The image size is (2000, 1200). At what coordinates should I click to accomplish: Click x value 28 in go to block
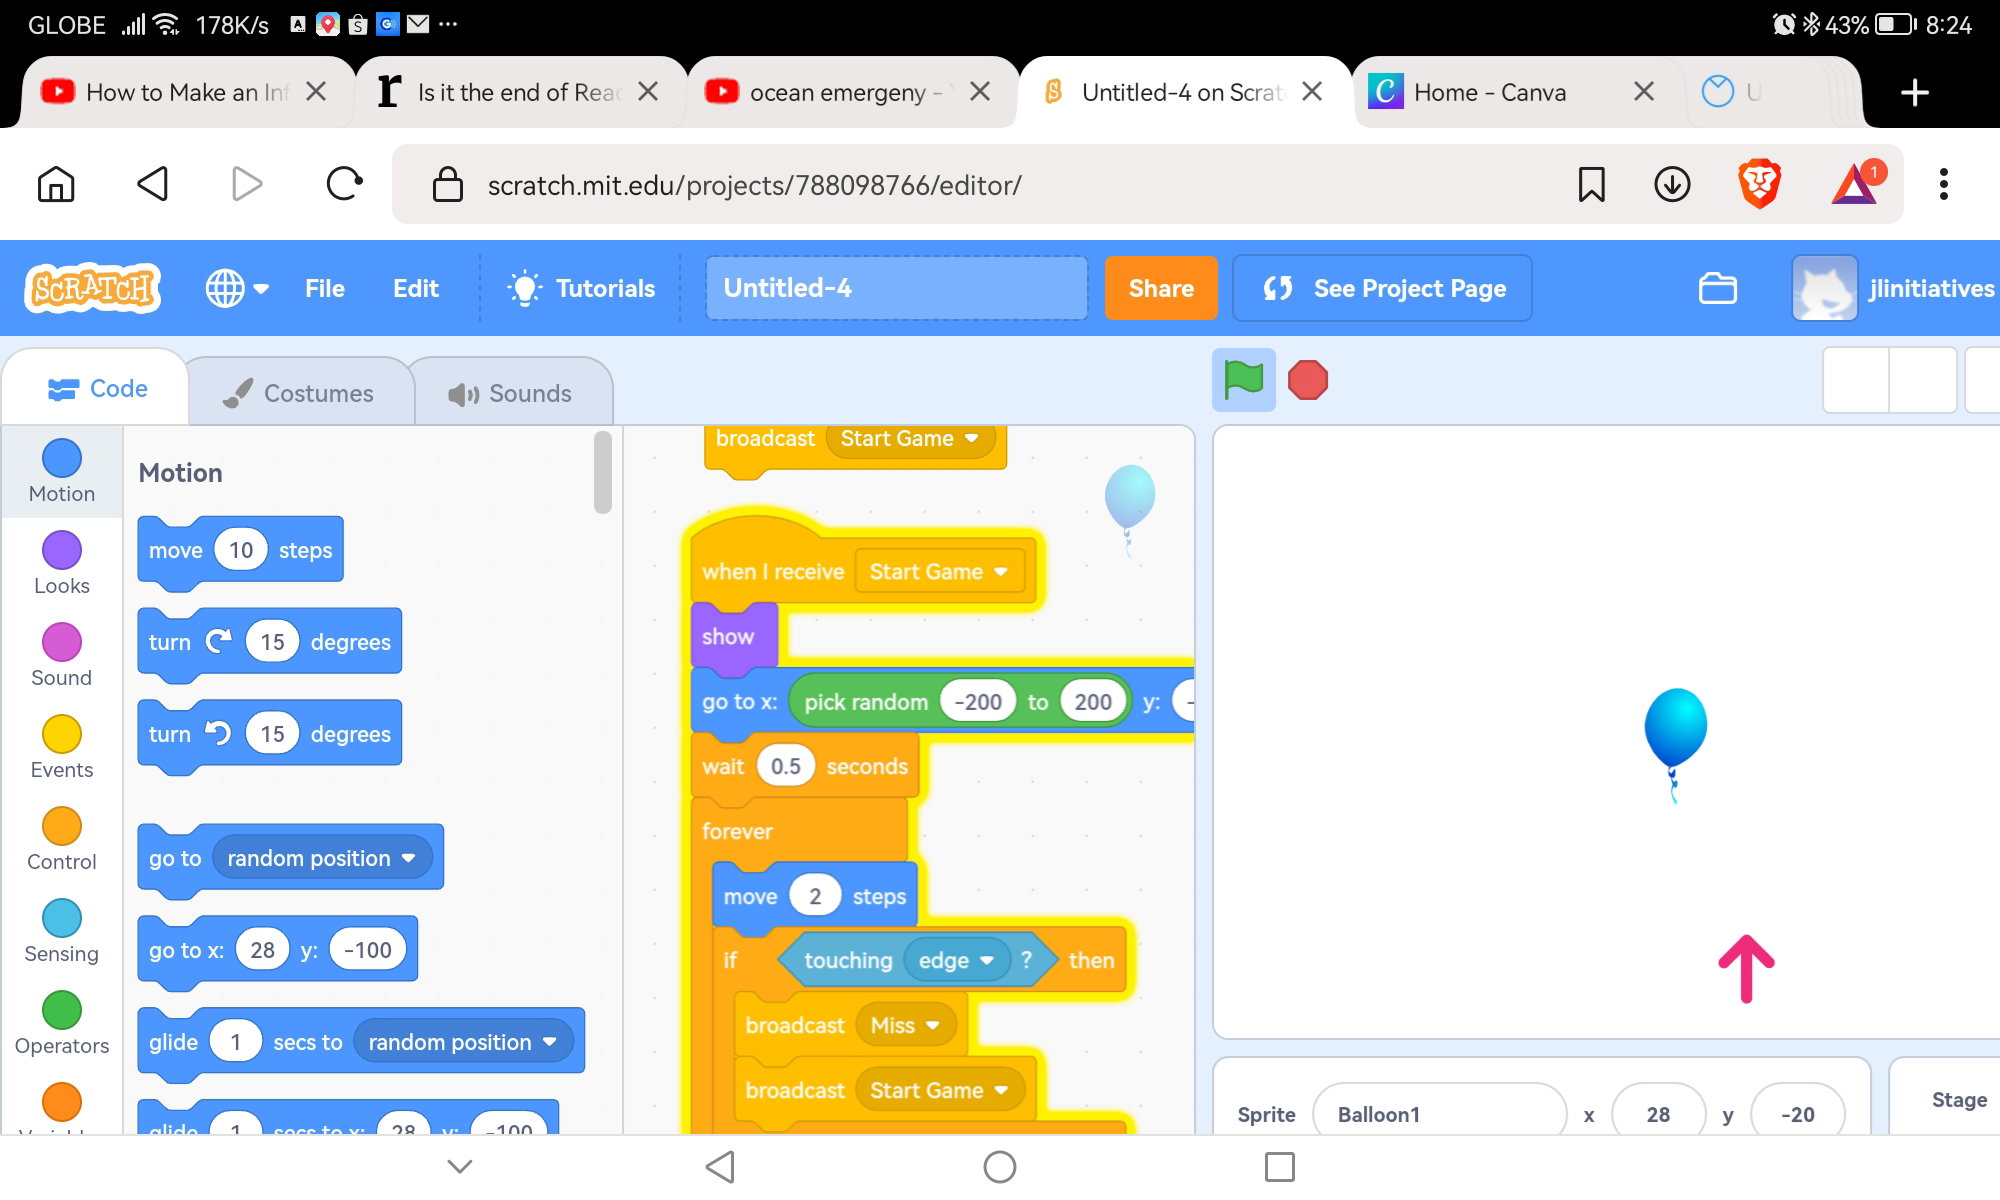(262, 950)
